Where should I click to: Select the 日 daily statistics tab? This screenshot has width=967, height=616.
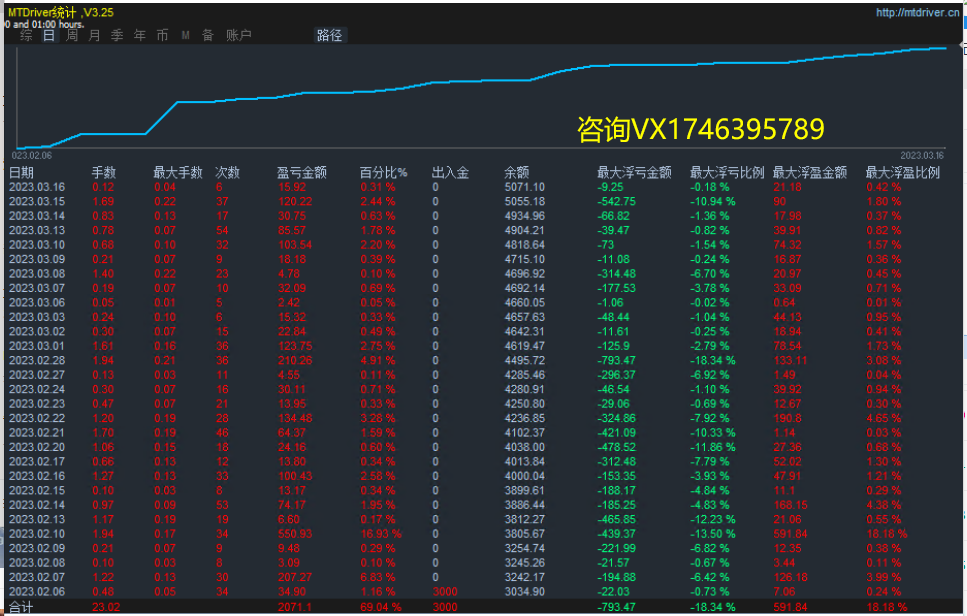[x=49, y=35]
